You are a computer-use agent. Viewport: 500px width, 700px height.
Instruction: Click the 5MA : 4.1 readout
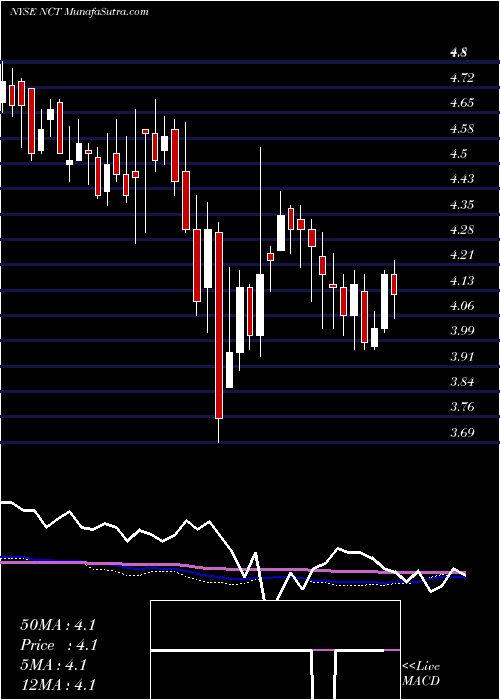coord(53,665)
